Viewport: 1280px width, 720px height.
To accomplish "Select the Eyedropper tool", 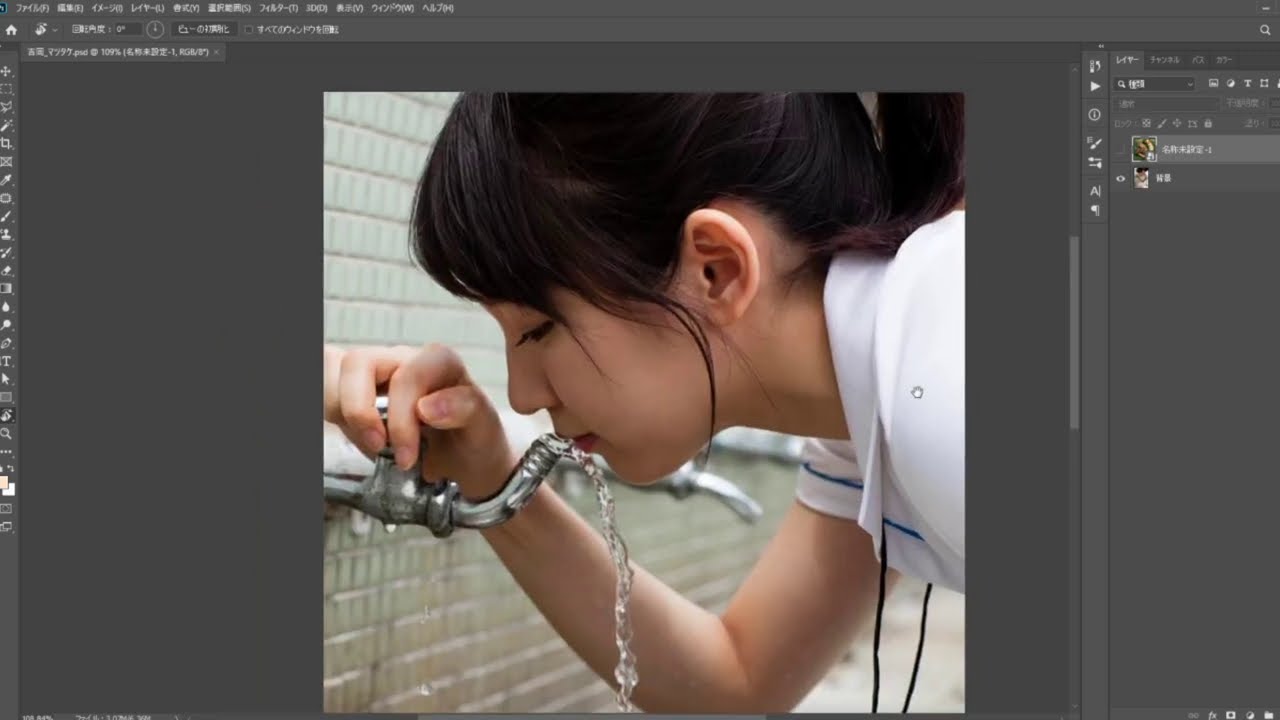I will 7,180.
